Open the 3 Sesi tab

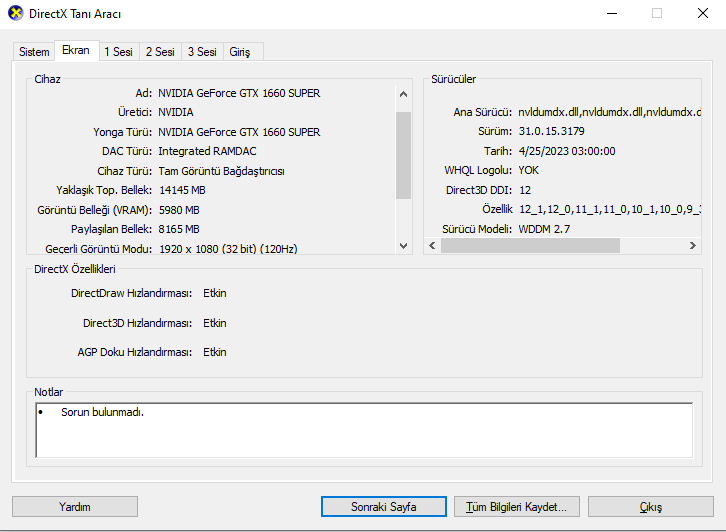202,52
